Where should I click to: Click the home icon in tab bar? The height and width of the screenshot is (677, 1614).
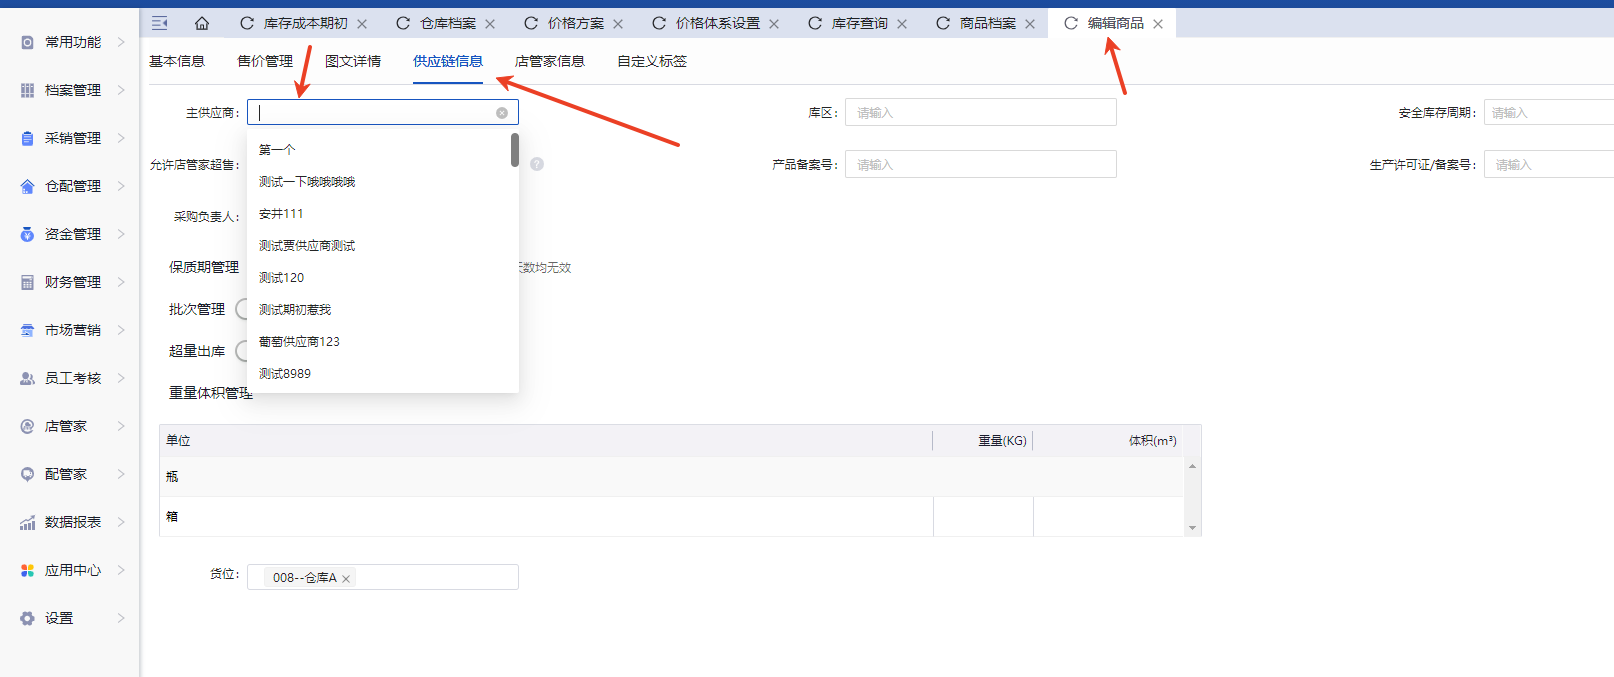tap(202, 23)
